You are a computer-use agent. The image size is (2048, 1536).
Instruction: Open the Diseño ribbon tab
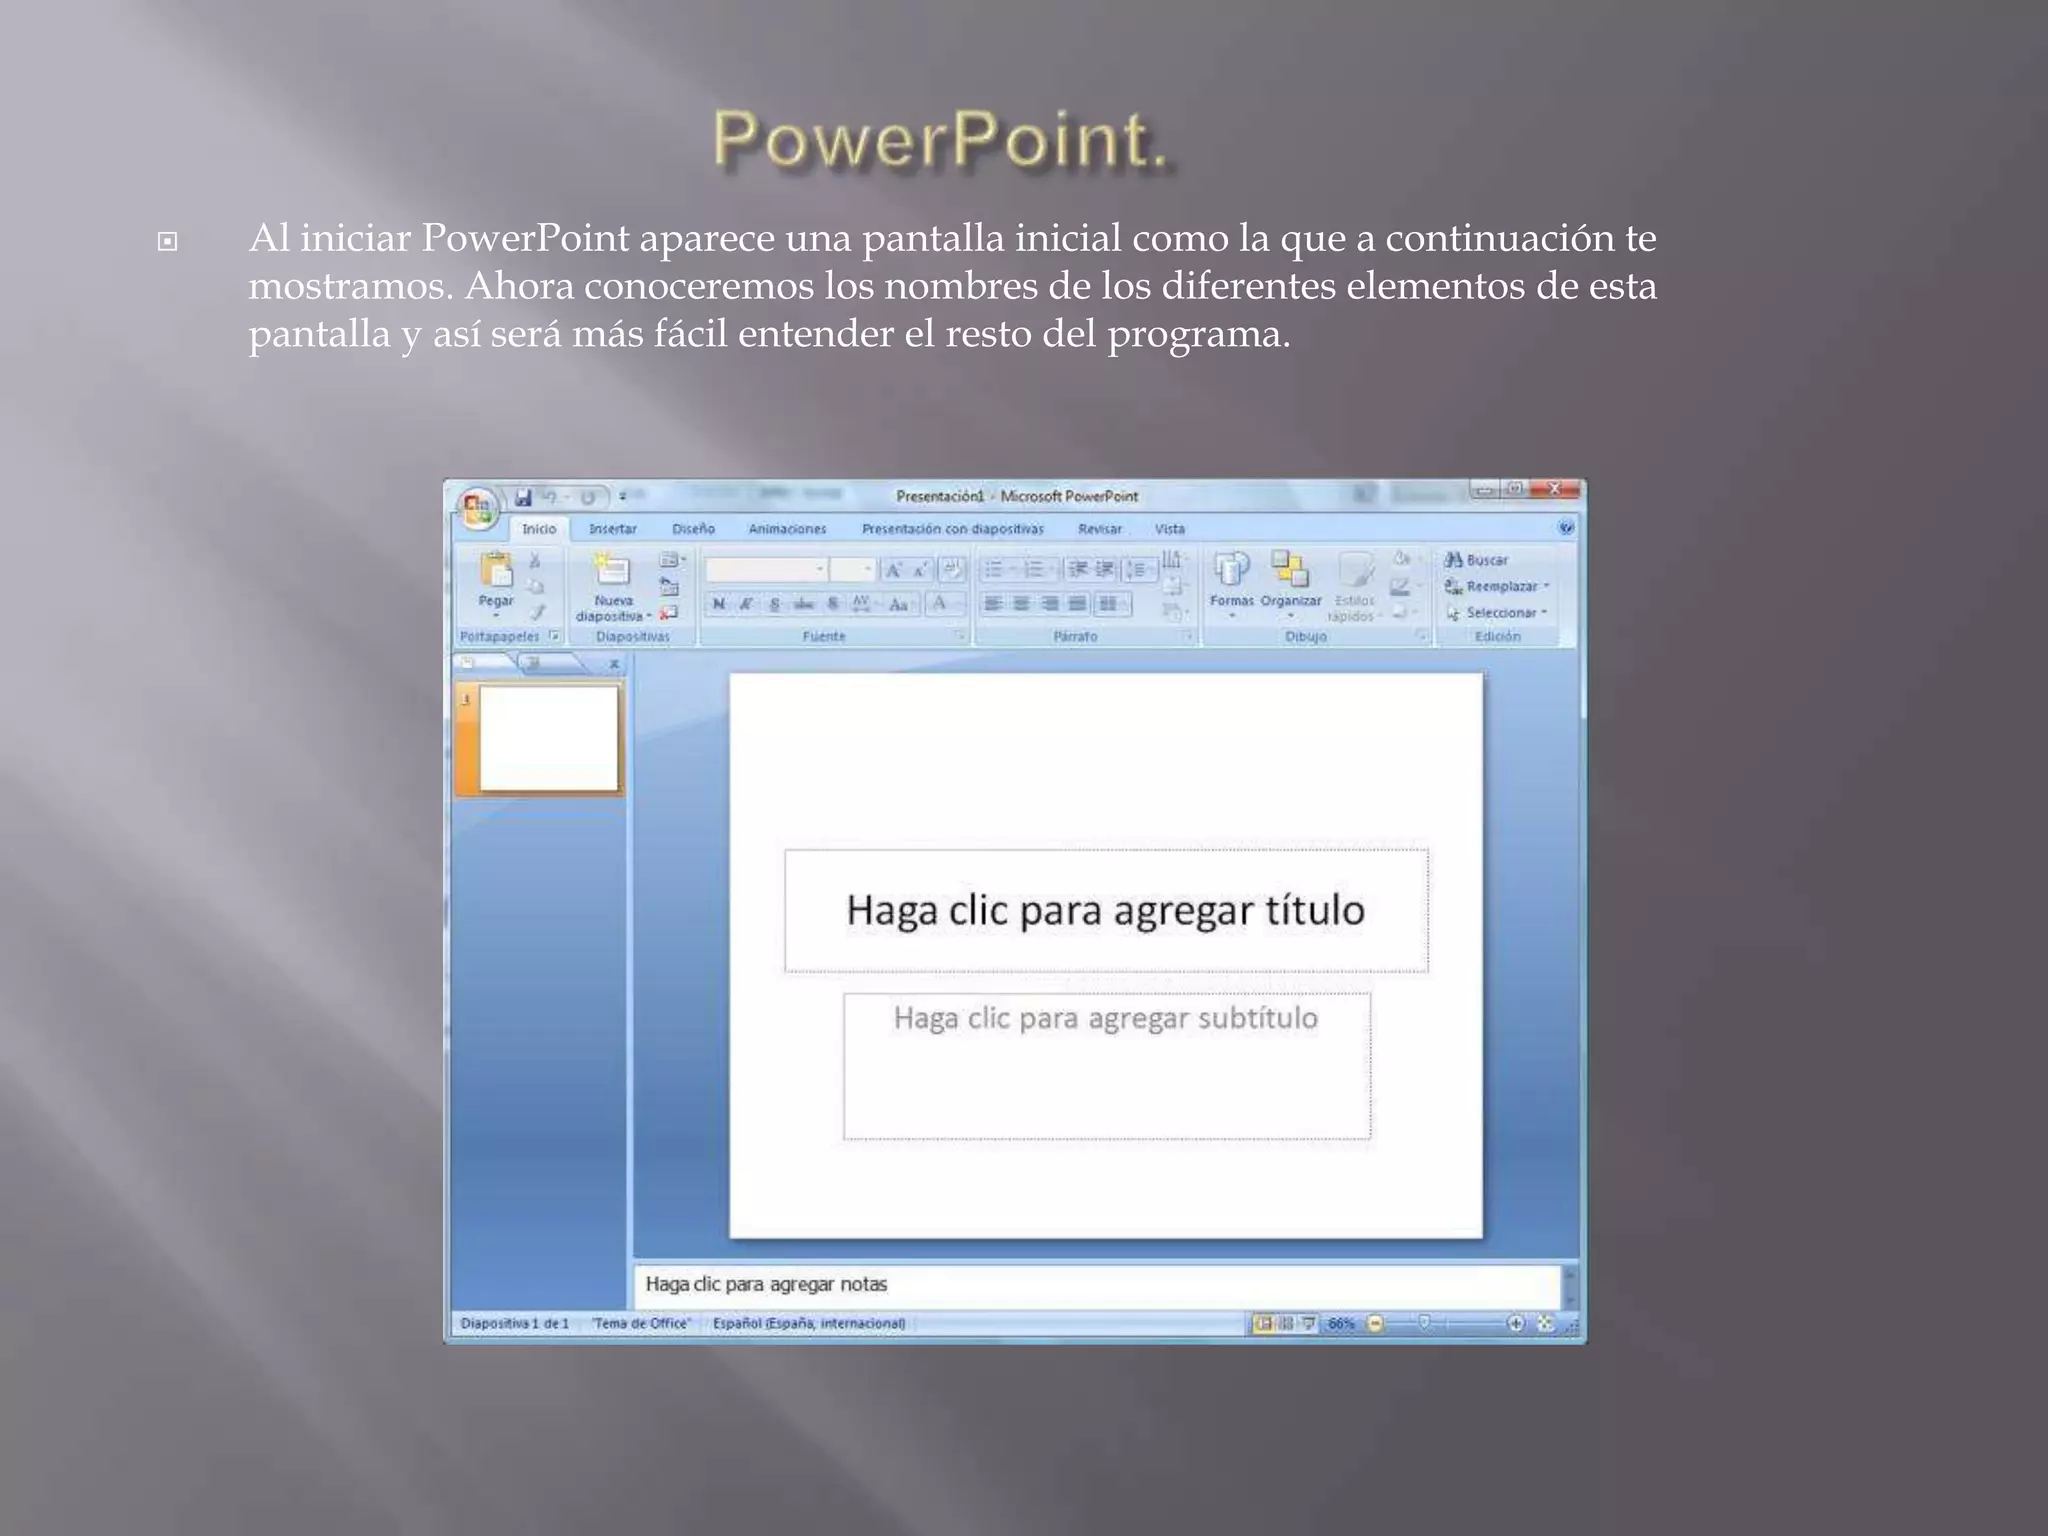point(693,529)
